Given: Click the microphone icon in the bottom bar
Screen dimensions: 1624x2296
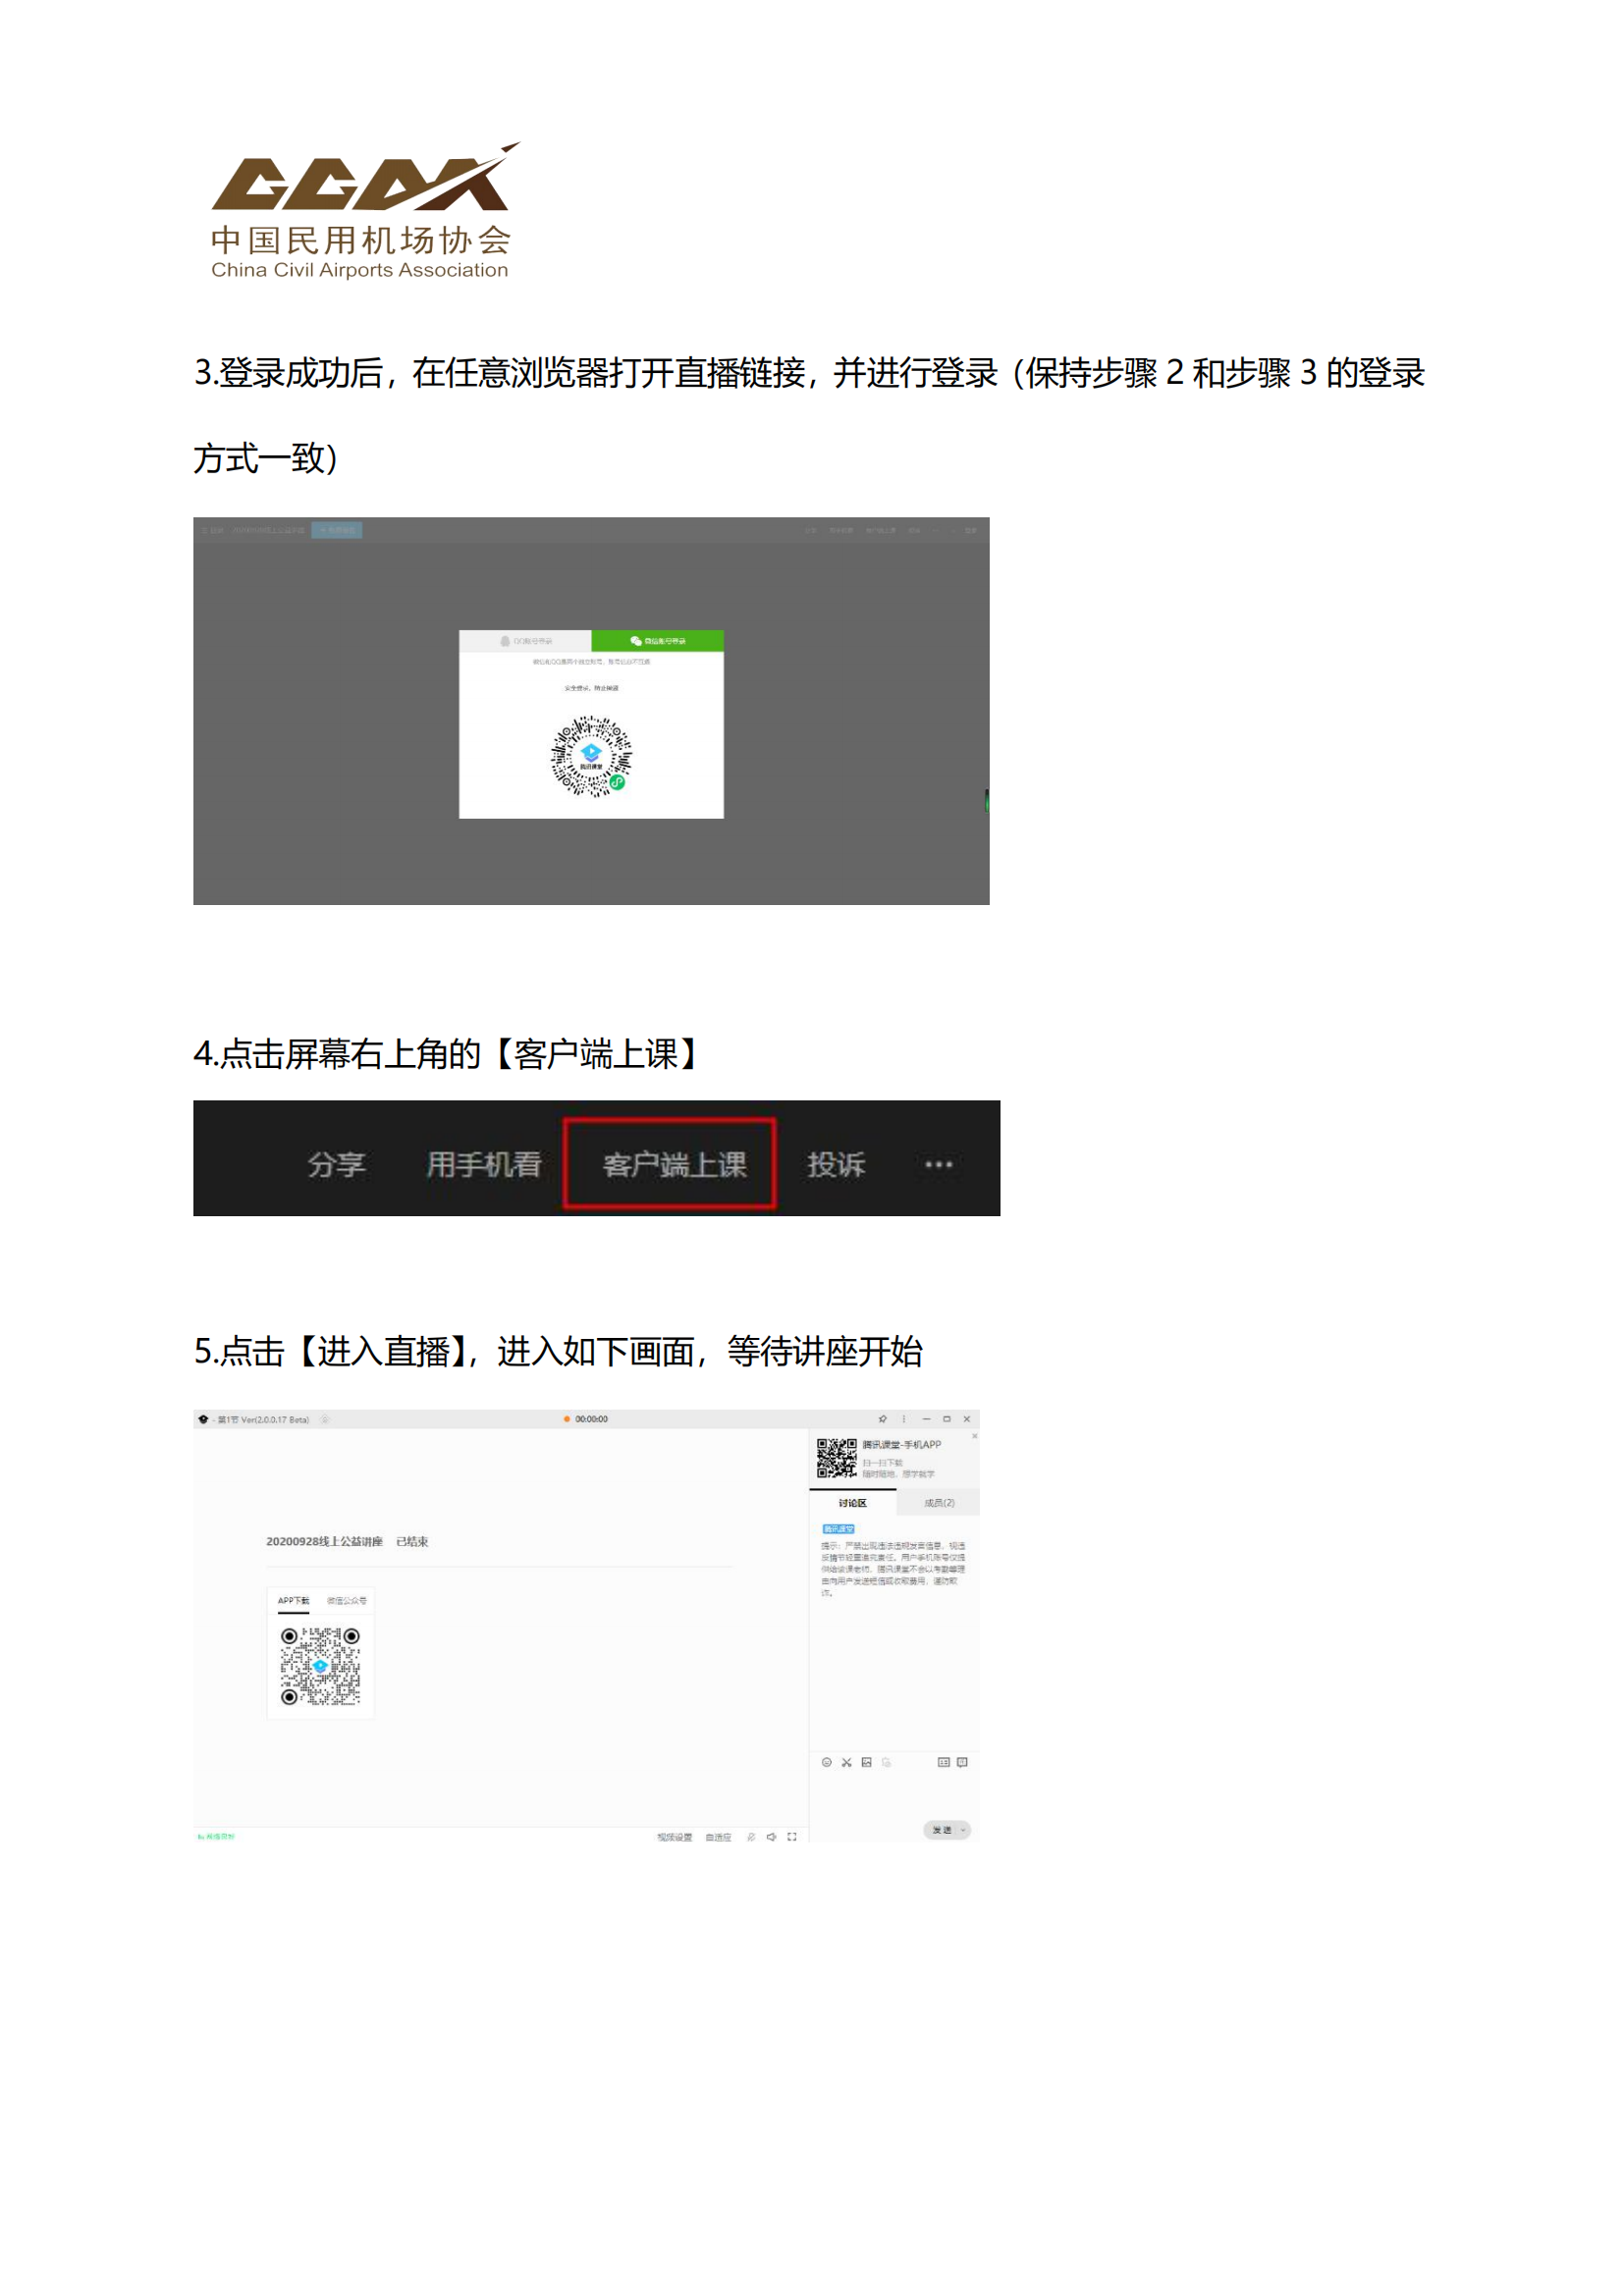Looking at the screenshot, I should 751,1837.
